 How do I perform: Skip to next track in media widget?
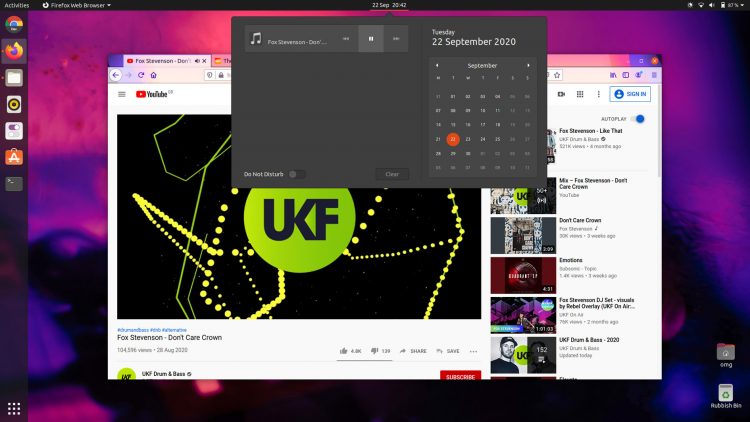(x=396, y=39)
